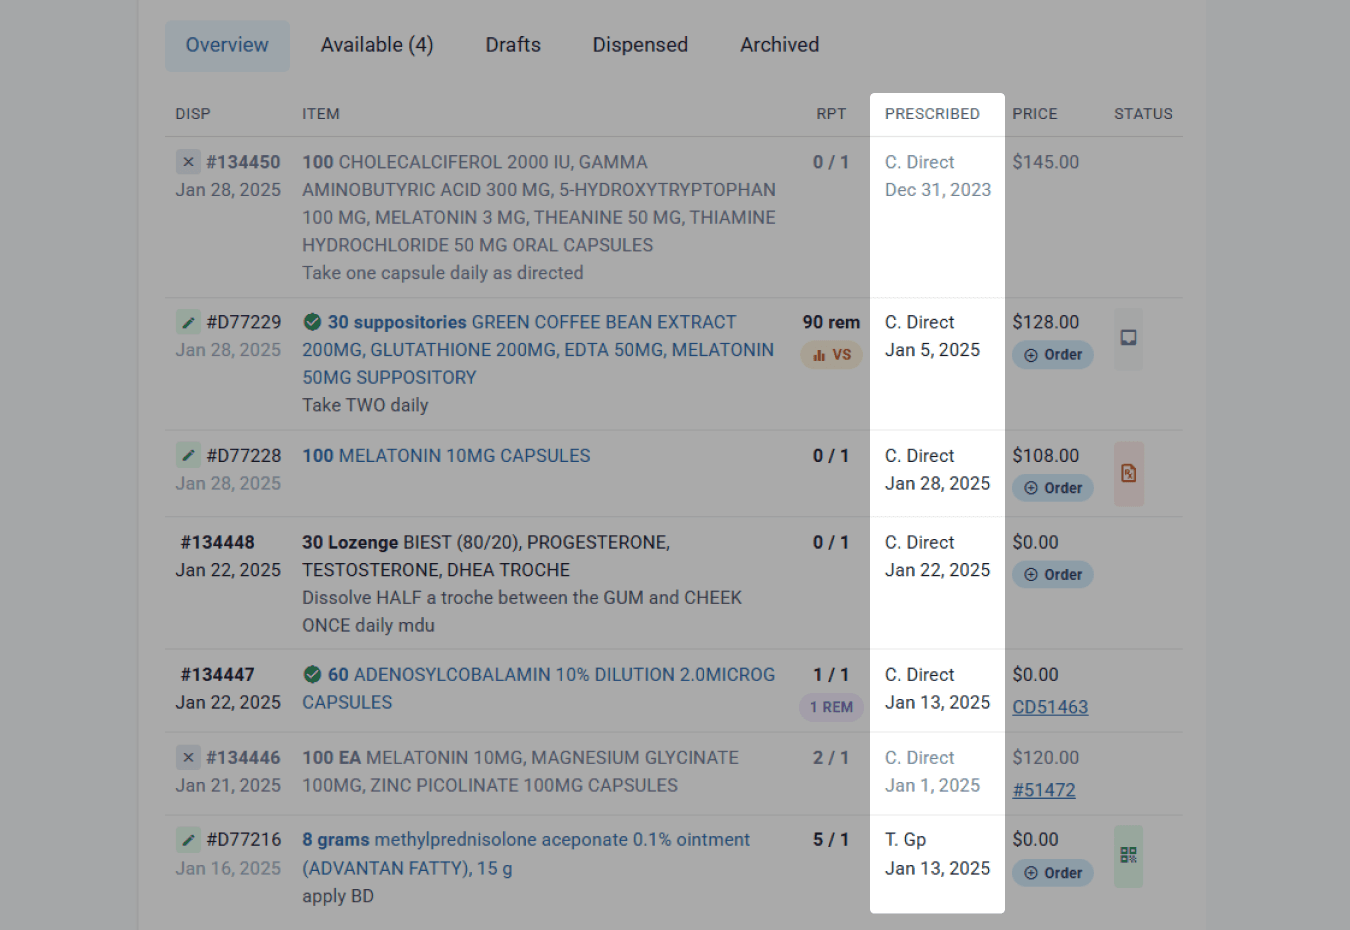Open the 100 Melatonin 10mg Capsules item
This screenshot has height=930, width=1350.
(446, 455)
